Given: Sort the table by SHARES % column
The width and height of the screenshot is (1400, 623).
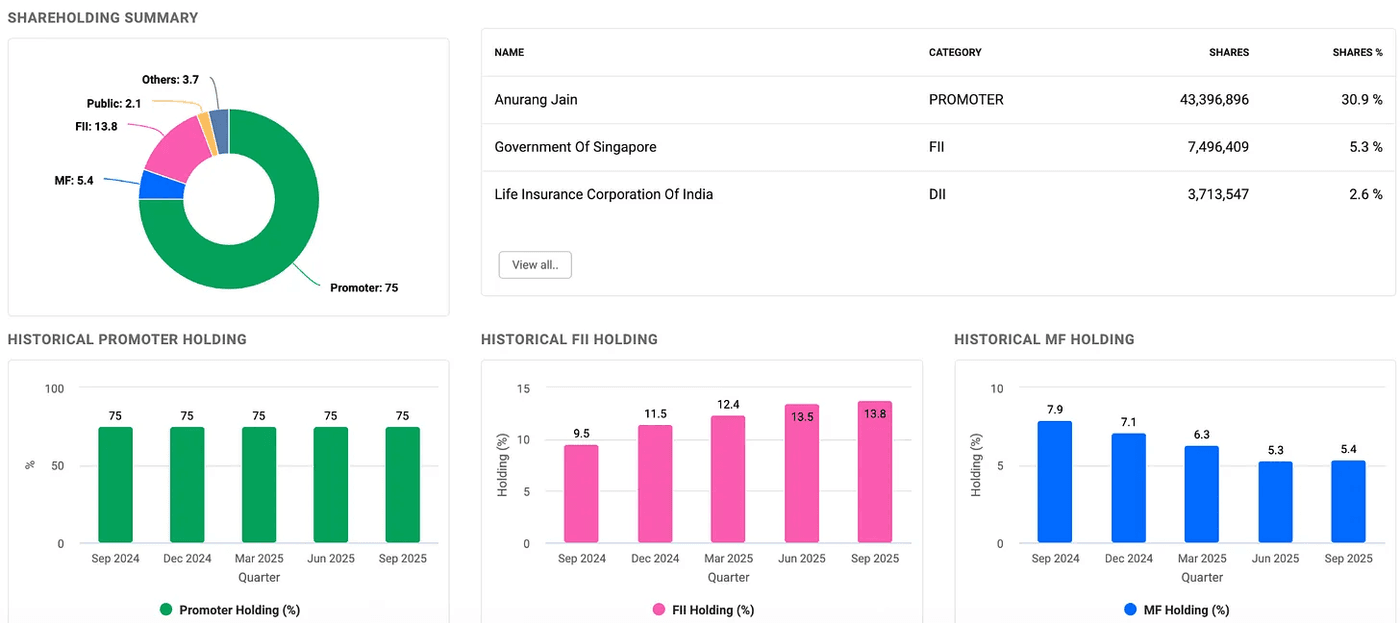Looking at the screenshot, I should click(x=1356, y=52).
